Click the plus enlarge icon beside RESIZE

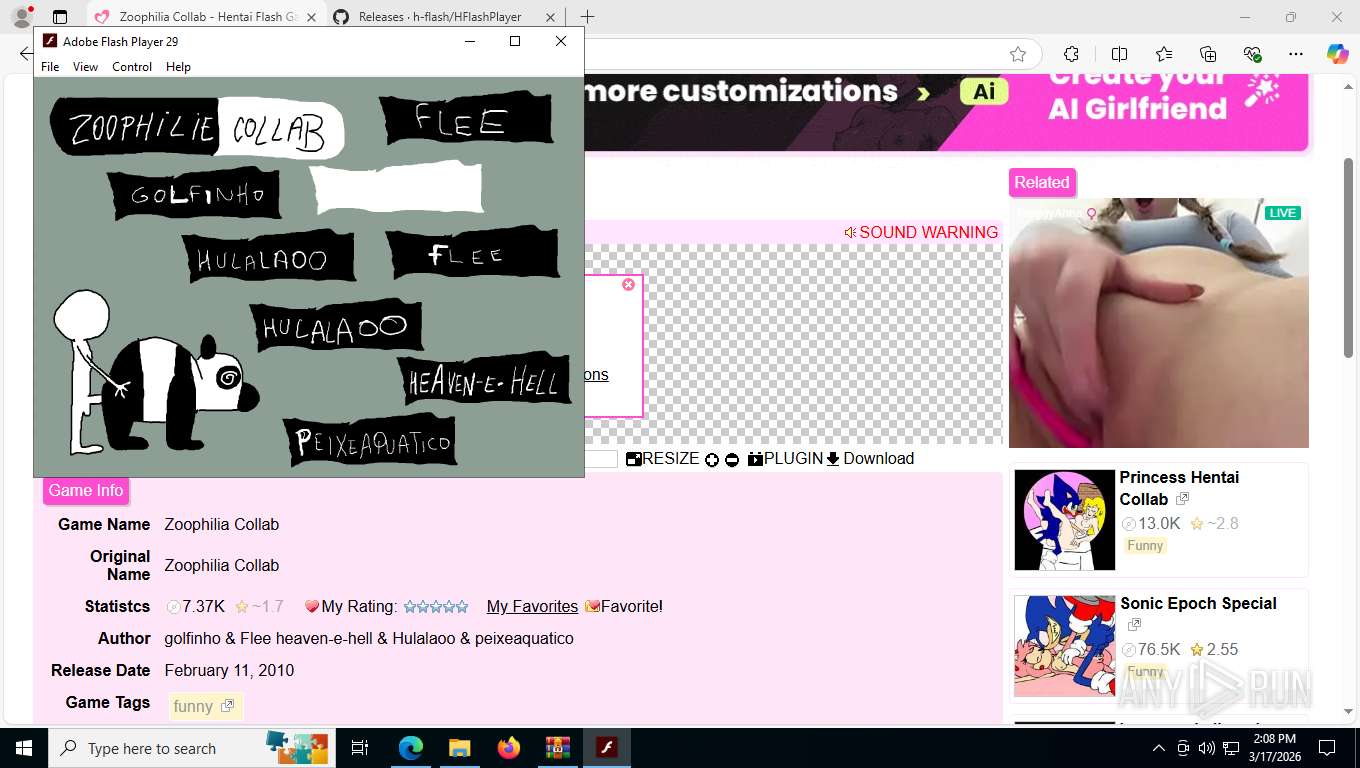click(x=712, y=460)
